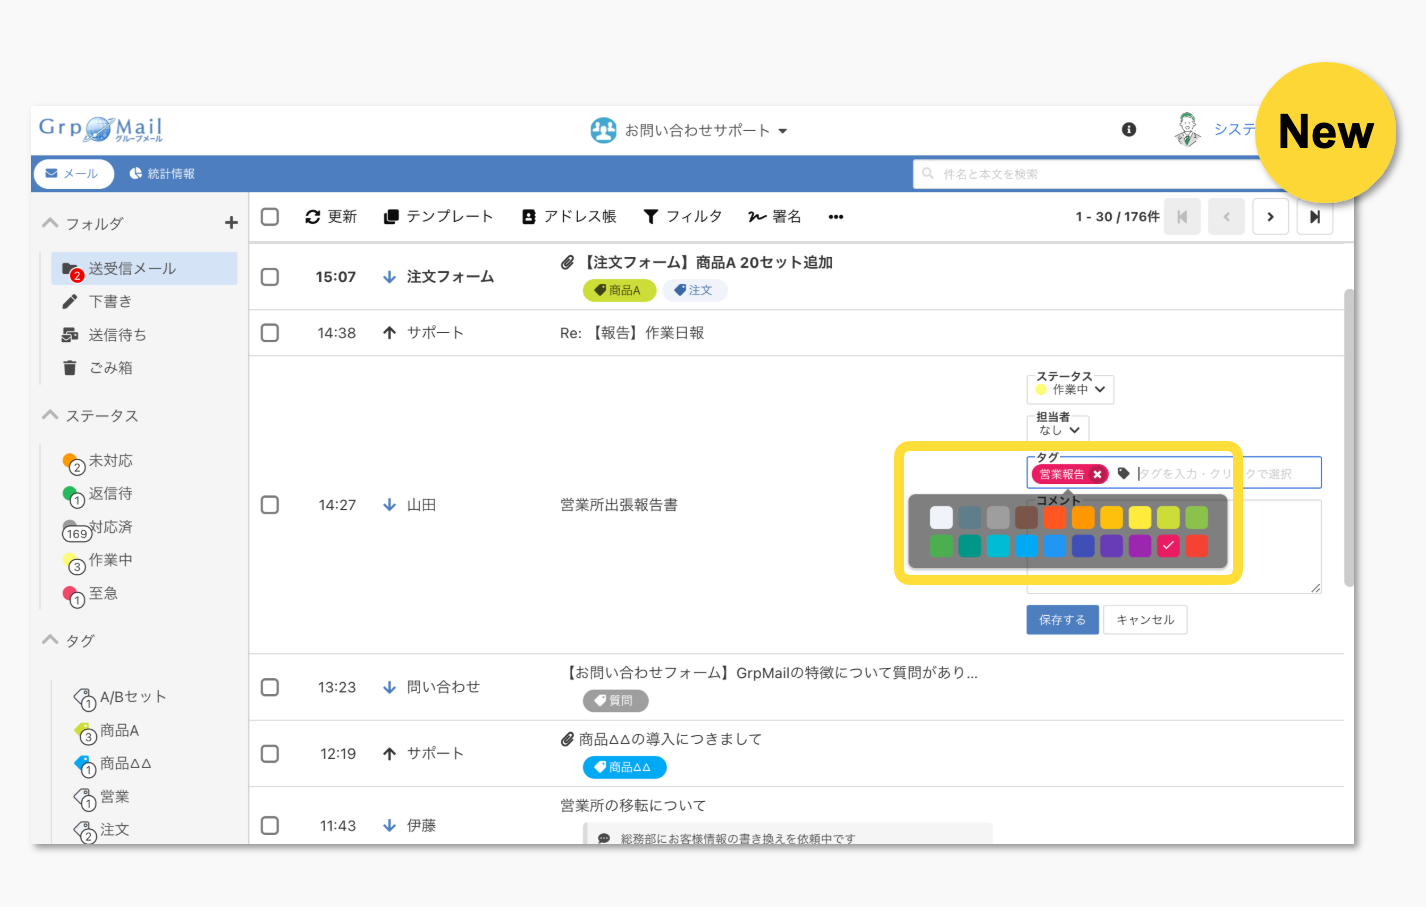1426x907 pixels.
Task: Tick the select-all checkbox in the toolbar
Action: click(x=270, y=217)
